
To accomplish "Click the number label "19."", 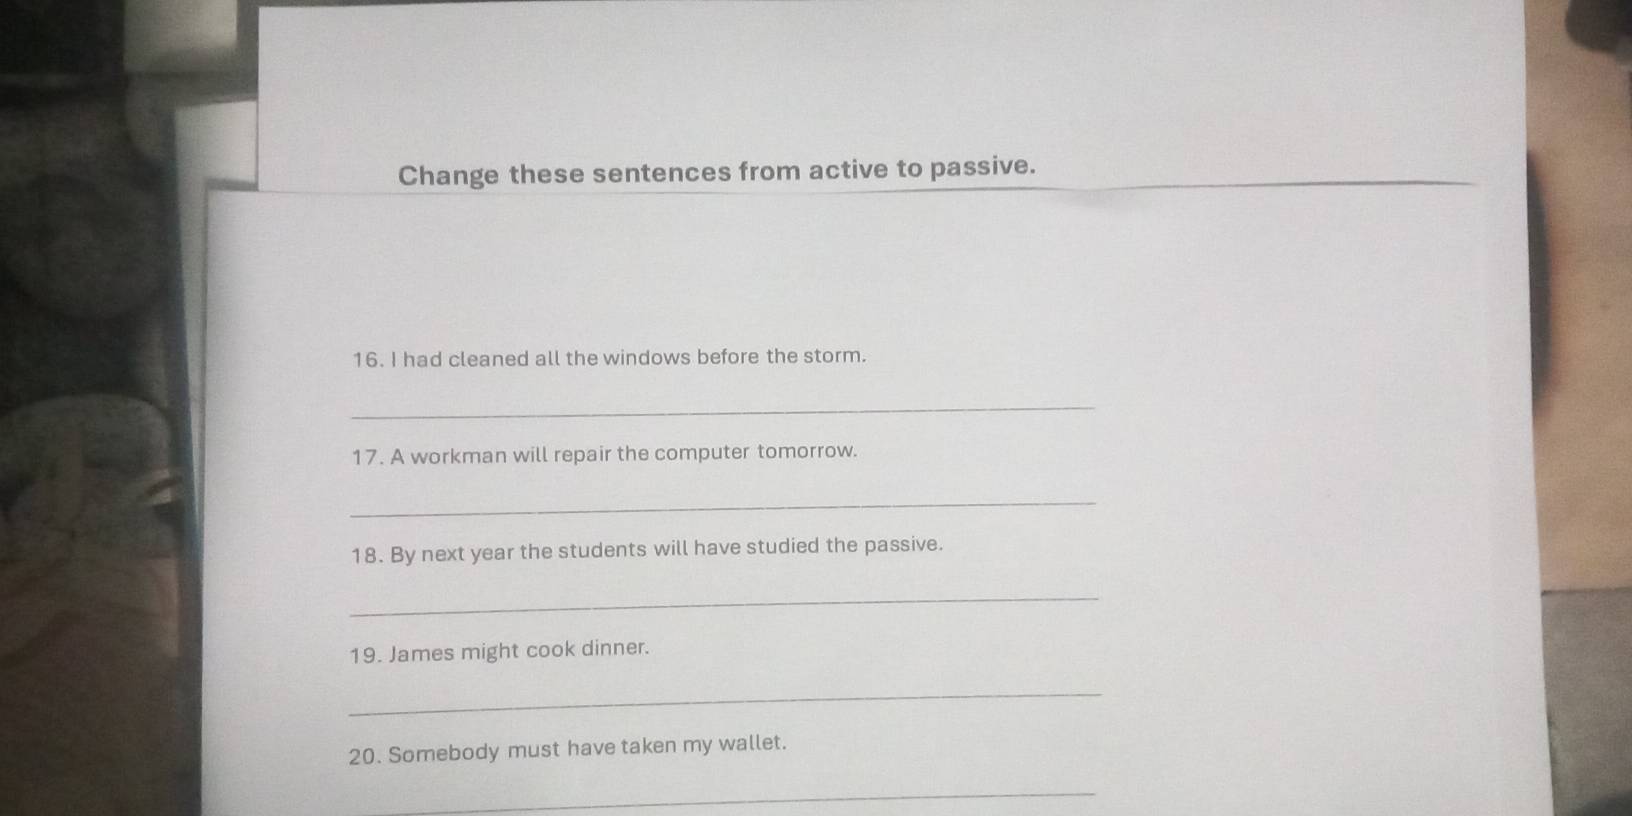I will click(x=366, y=656).
